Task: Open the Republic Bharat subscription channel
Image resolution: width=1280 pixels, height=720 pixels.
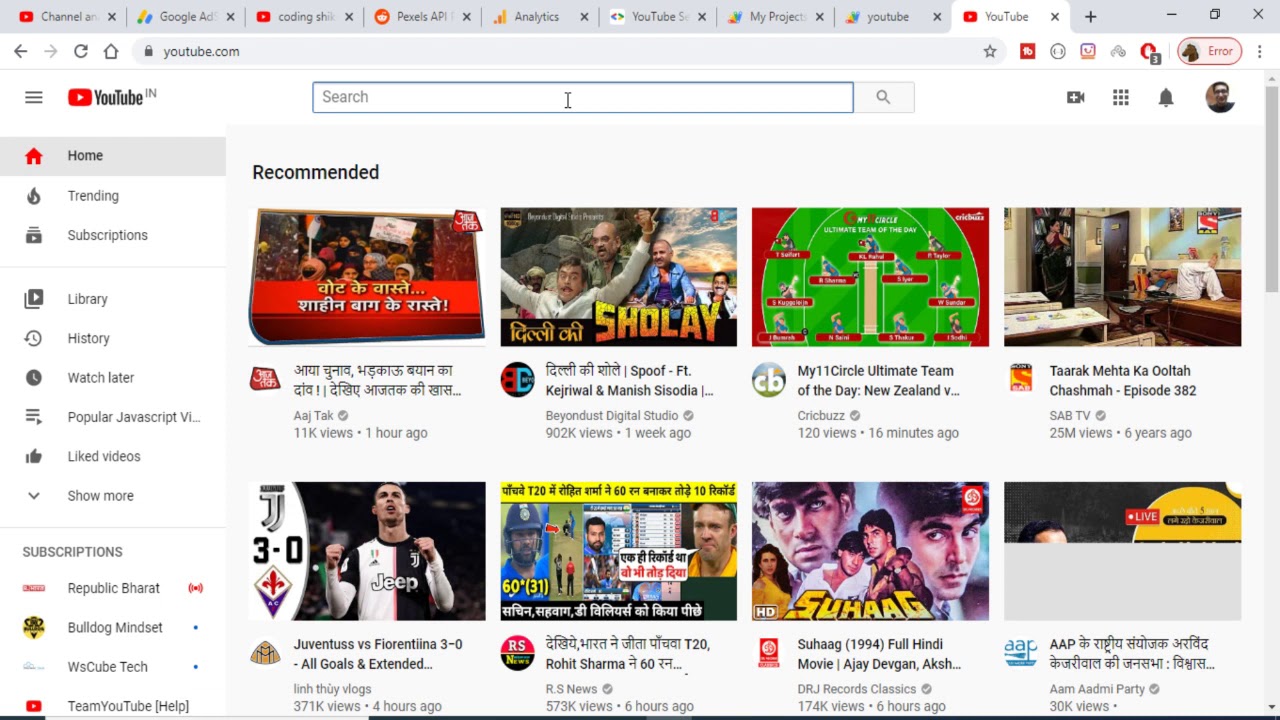Action: point(113,588)
